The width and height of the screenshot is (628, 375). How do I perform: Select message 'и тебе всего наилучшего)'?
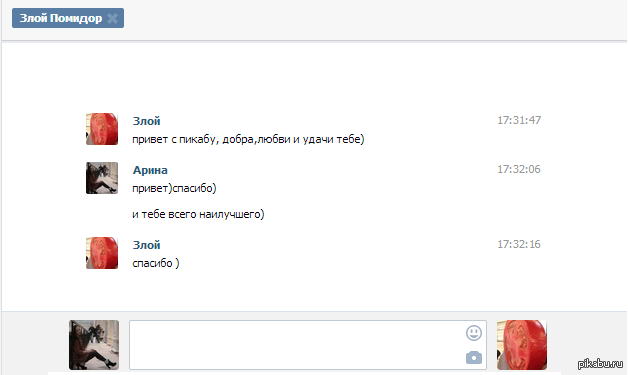[198, 214]
